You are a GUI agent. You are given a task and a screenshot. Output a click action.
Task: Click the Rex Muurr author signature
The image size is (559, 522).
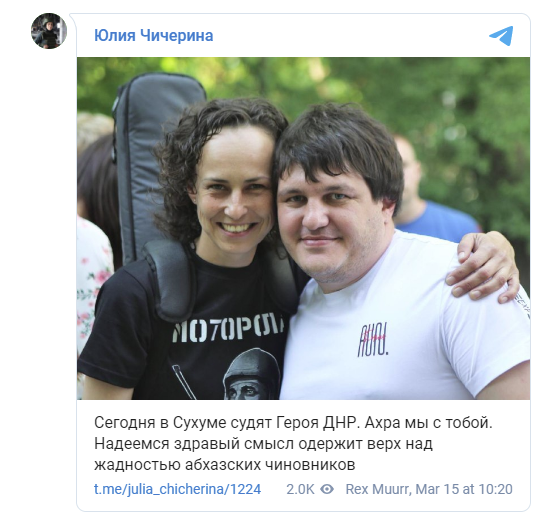click(x=378, y=489)
